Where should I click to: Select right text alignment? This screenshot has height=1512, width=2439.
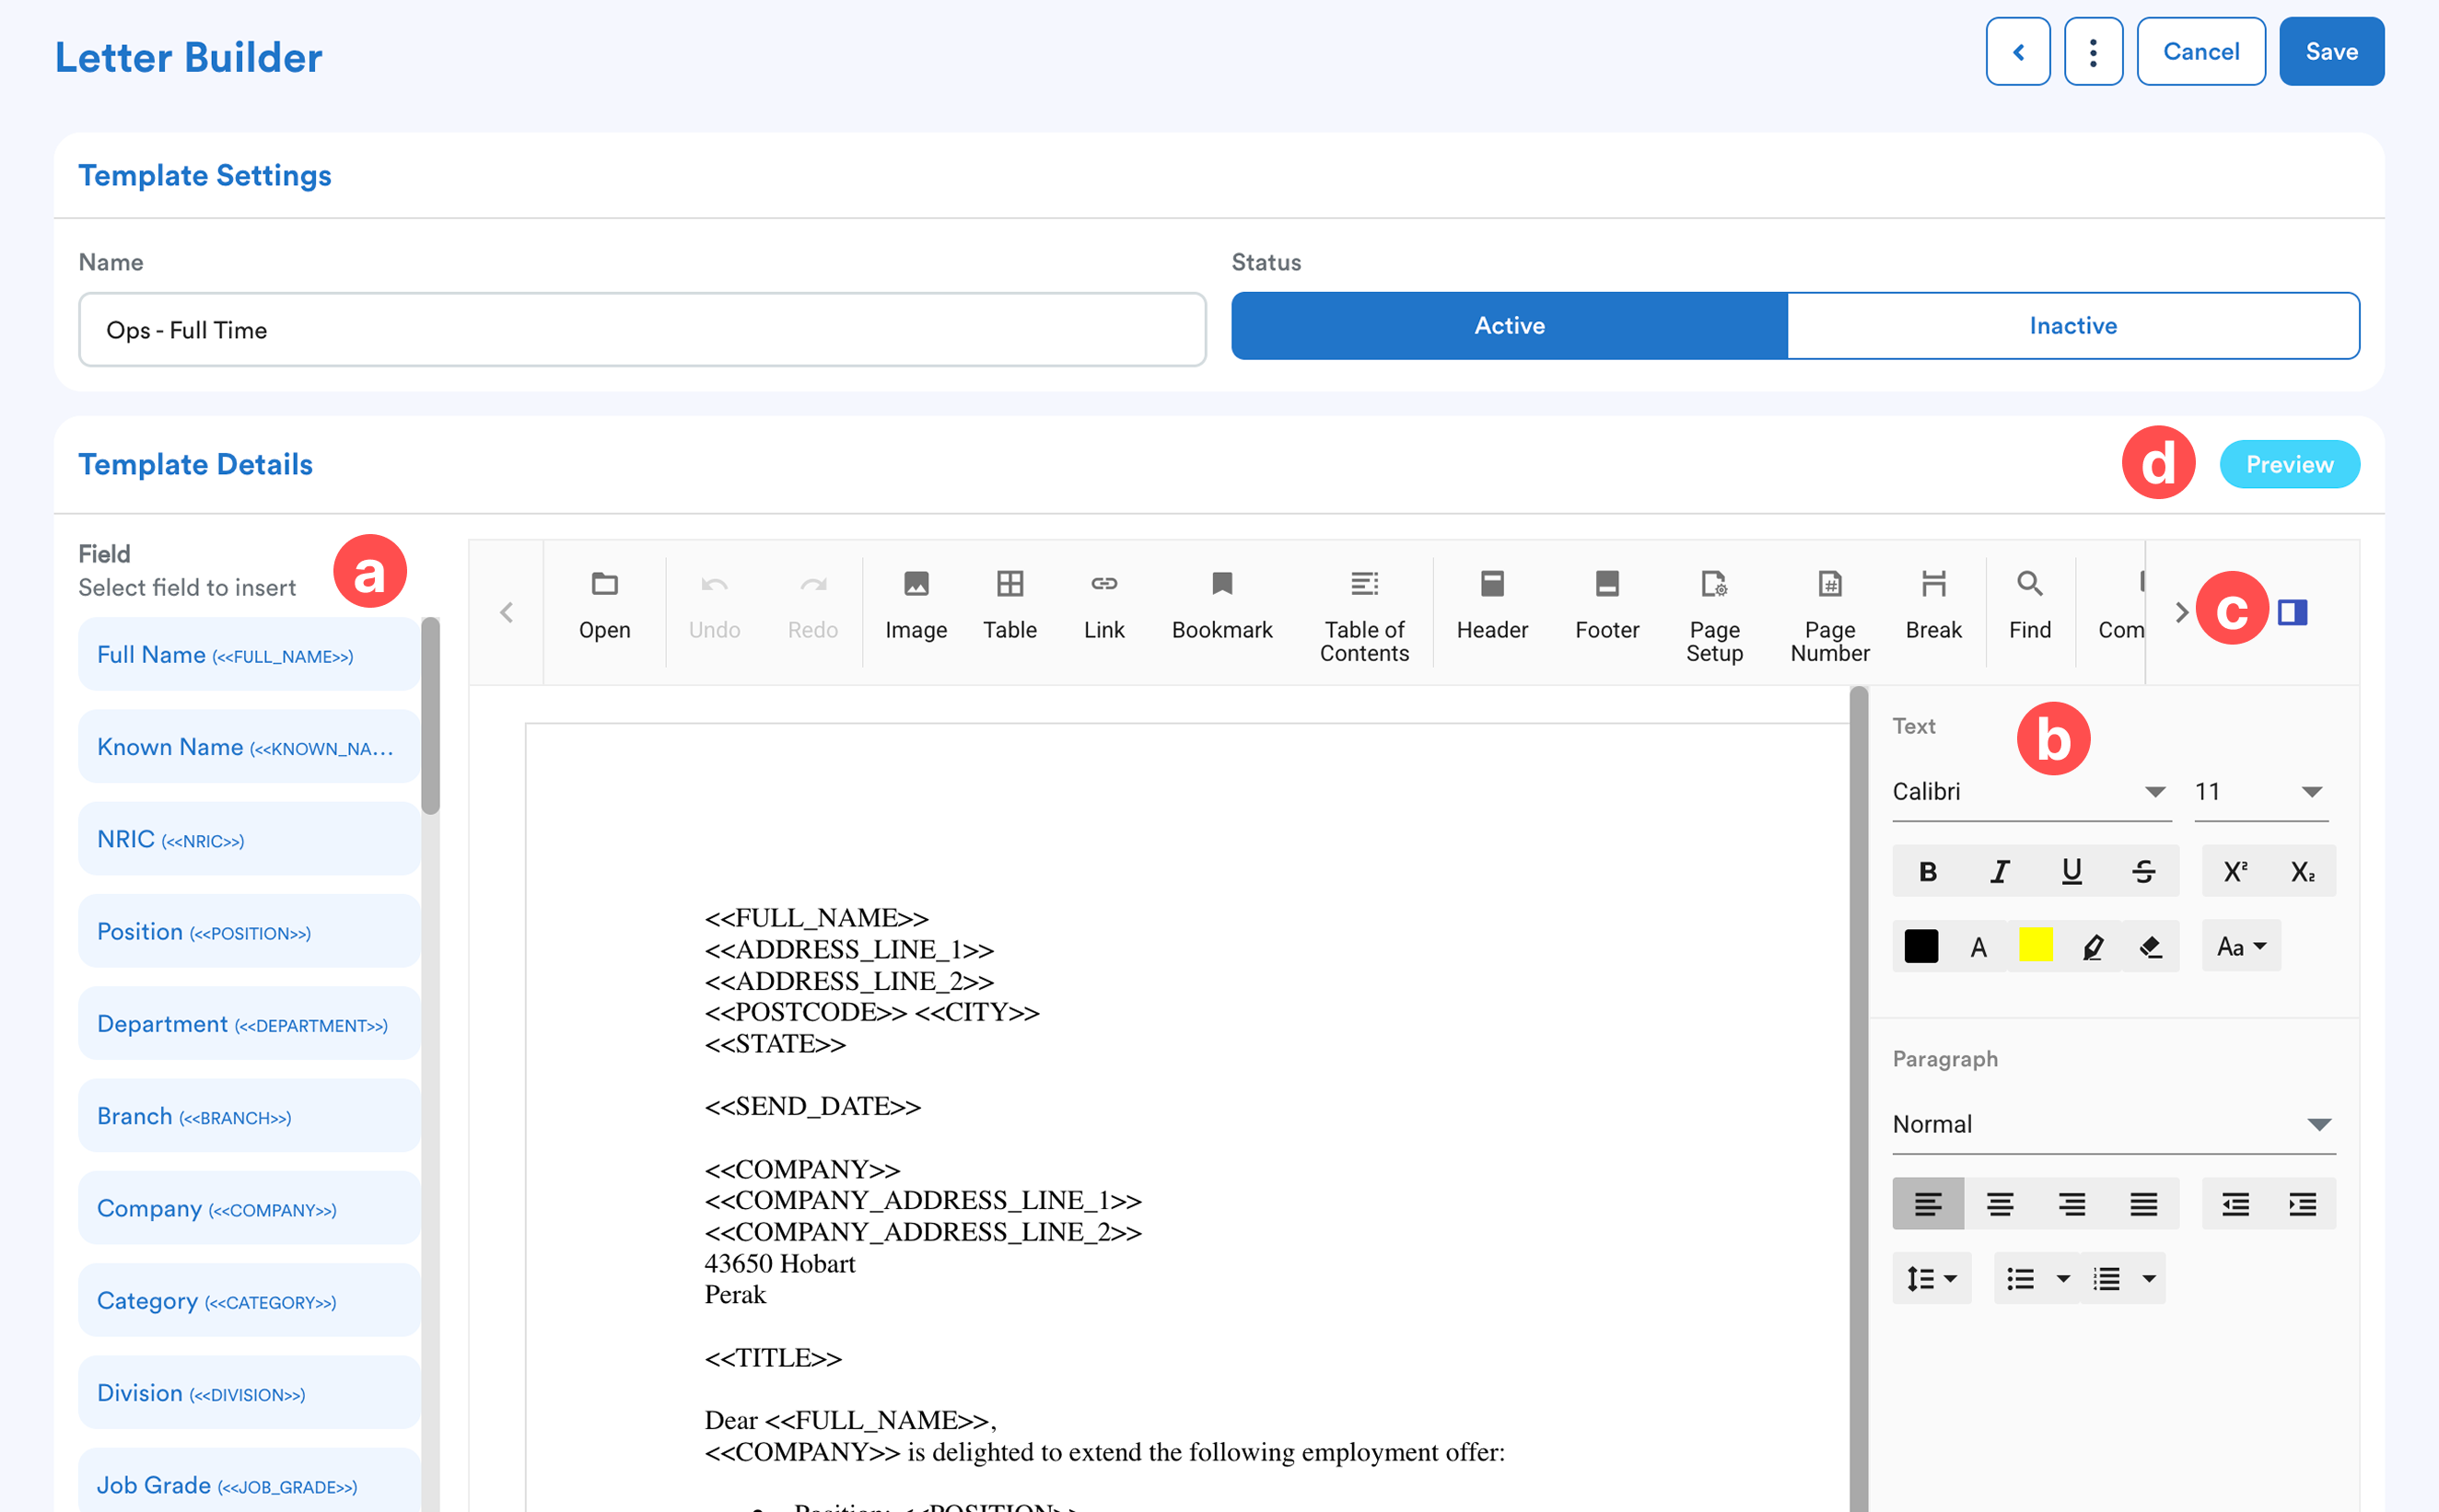2071,1204
